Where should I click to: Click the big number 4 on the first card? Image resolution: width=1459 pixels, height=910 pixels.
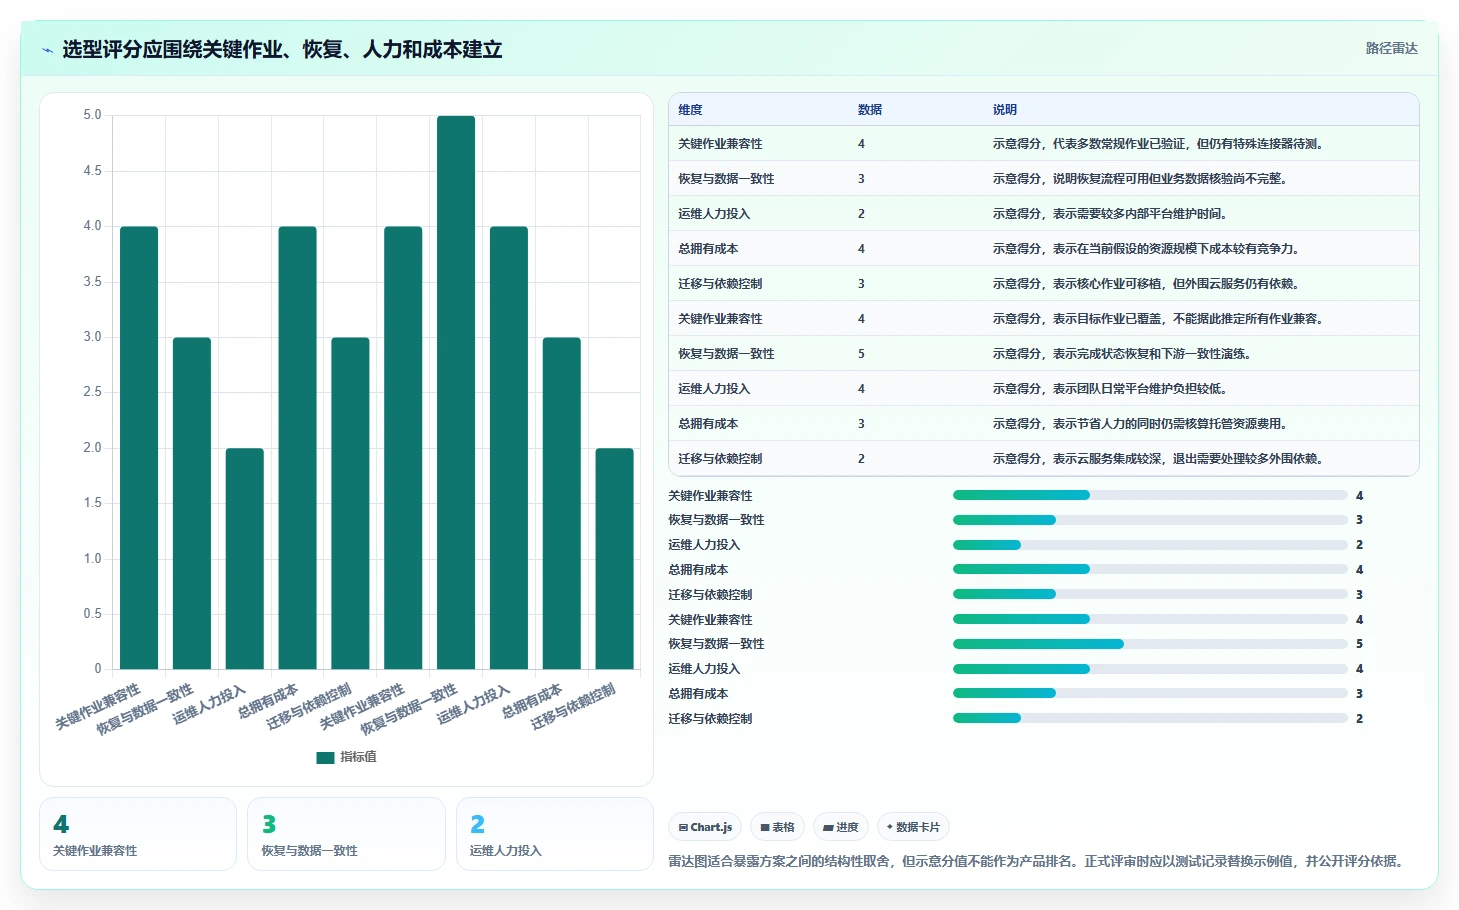(x=61, y=824)
